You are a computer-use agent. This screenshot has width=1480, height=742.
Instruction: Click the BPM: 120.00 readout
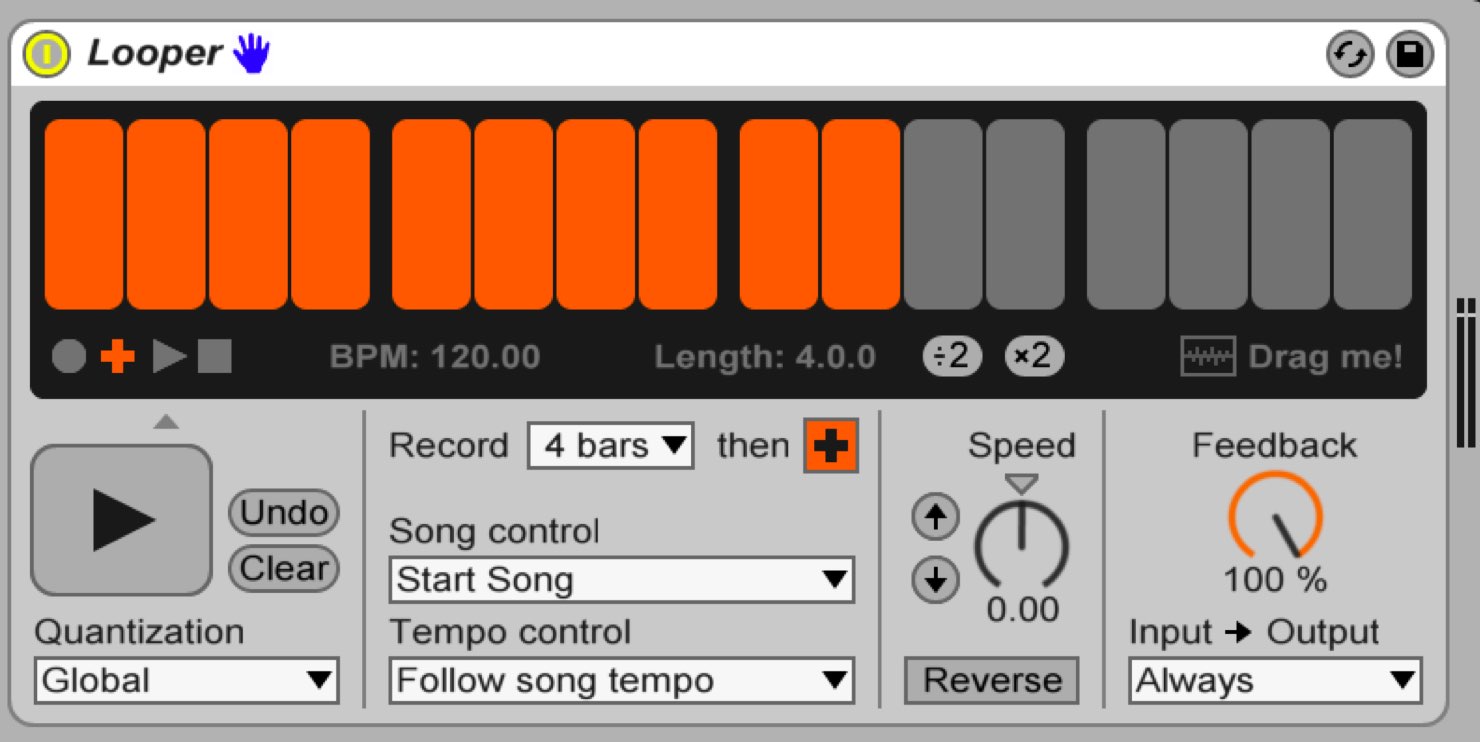pos(435,357)
